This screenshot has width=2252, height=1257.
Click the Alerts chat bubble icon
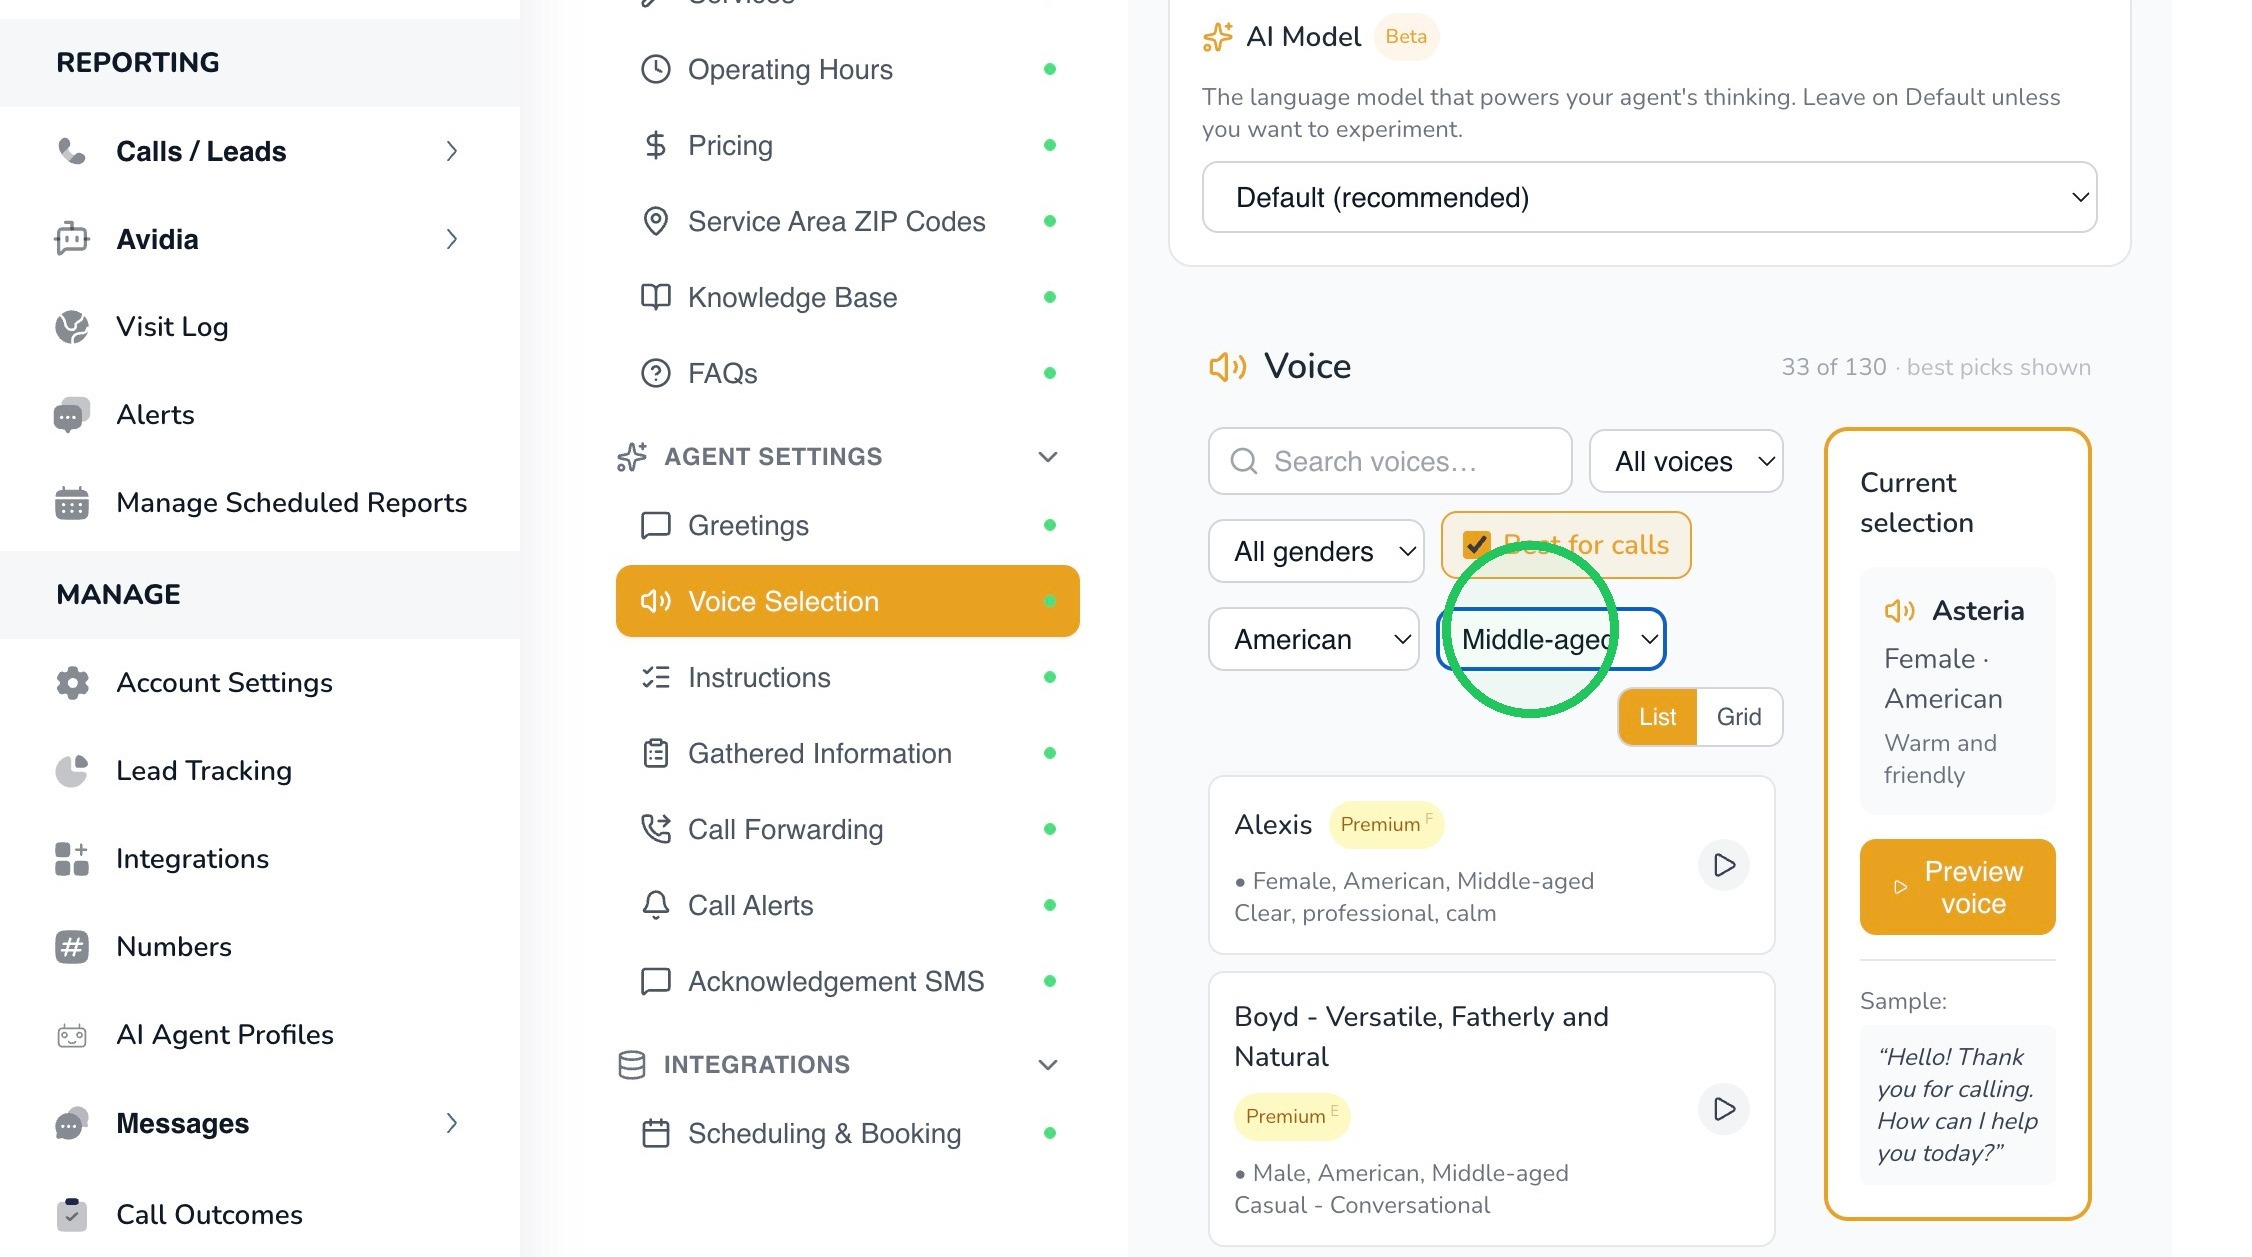[72, 415]
